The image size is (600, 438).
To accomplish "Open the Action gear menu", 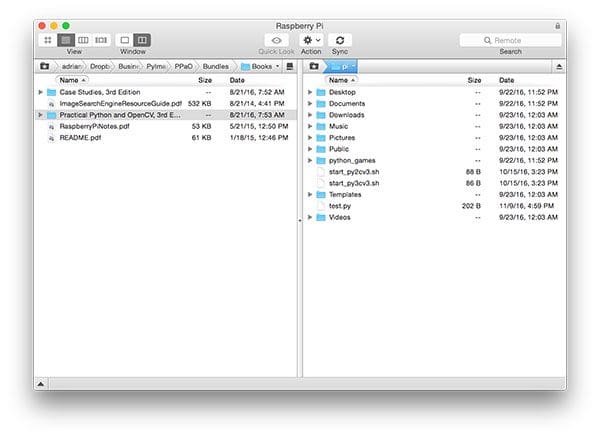I will click(311, 40).
